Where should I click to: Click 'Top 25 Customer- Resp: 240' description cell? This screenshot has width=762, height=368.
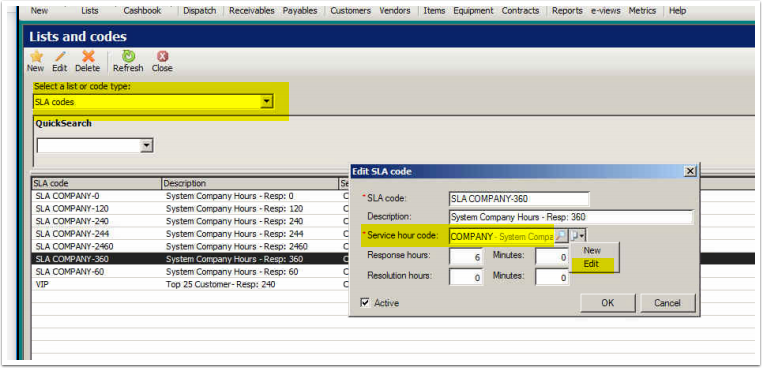click(221, 284)
